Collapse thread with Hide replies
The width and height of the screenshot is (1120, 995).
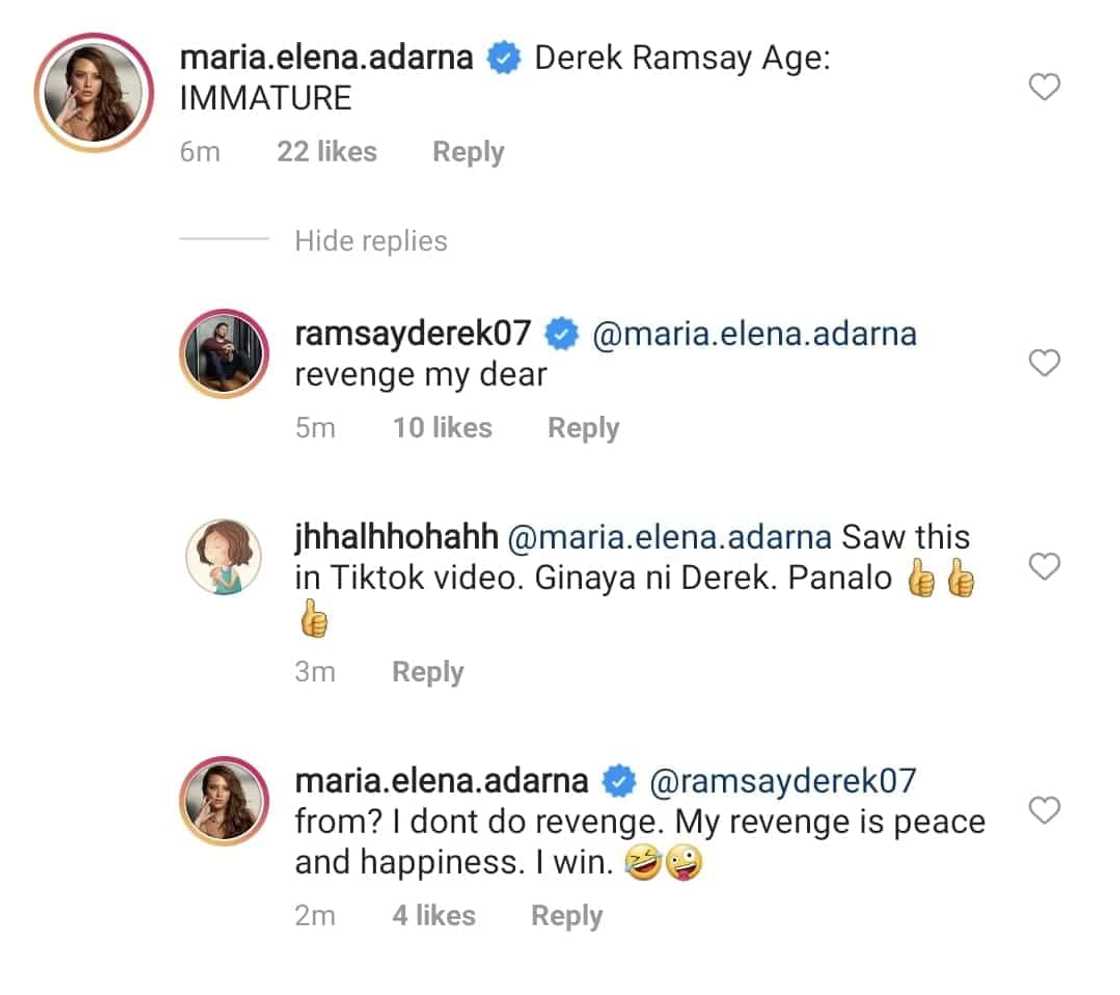pos(370,241)
